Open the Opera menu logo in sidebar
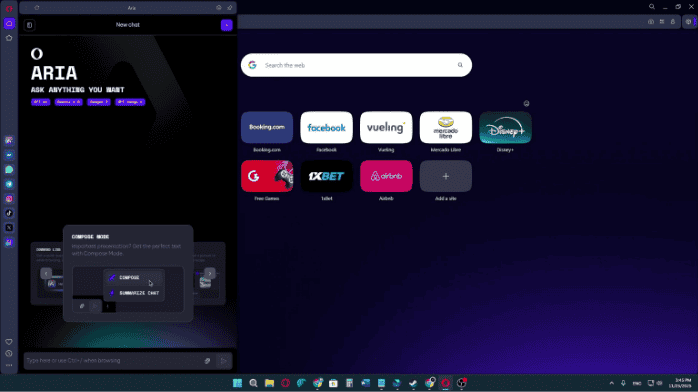Viewport: 698px width, 392px height. [x=9, y=8]
